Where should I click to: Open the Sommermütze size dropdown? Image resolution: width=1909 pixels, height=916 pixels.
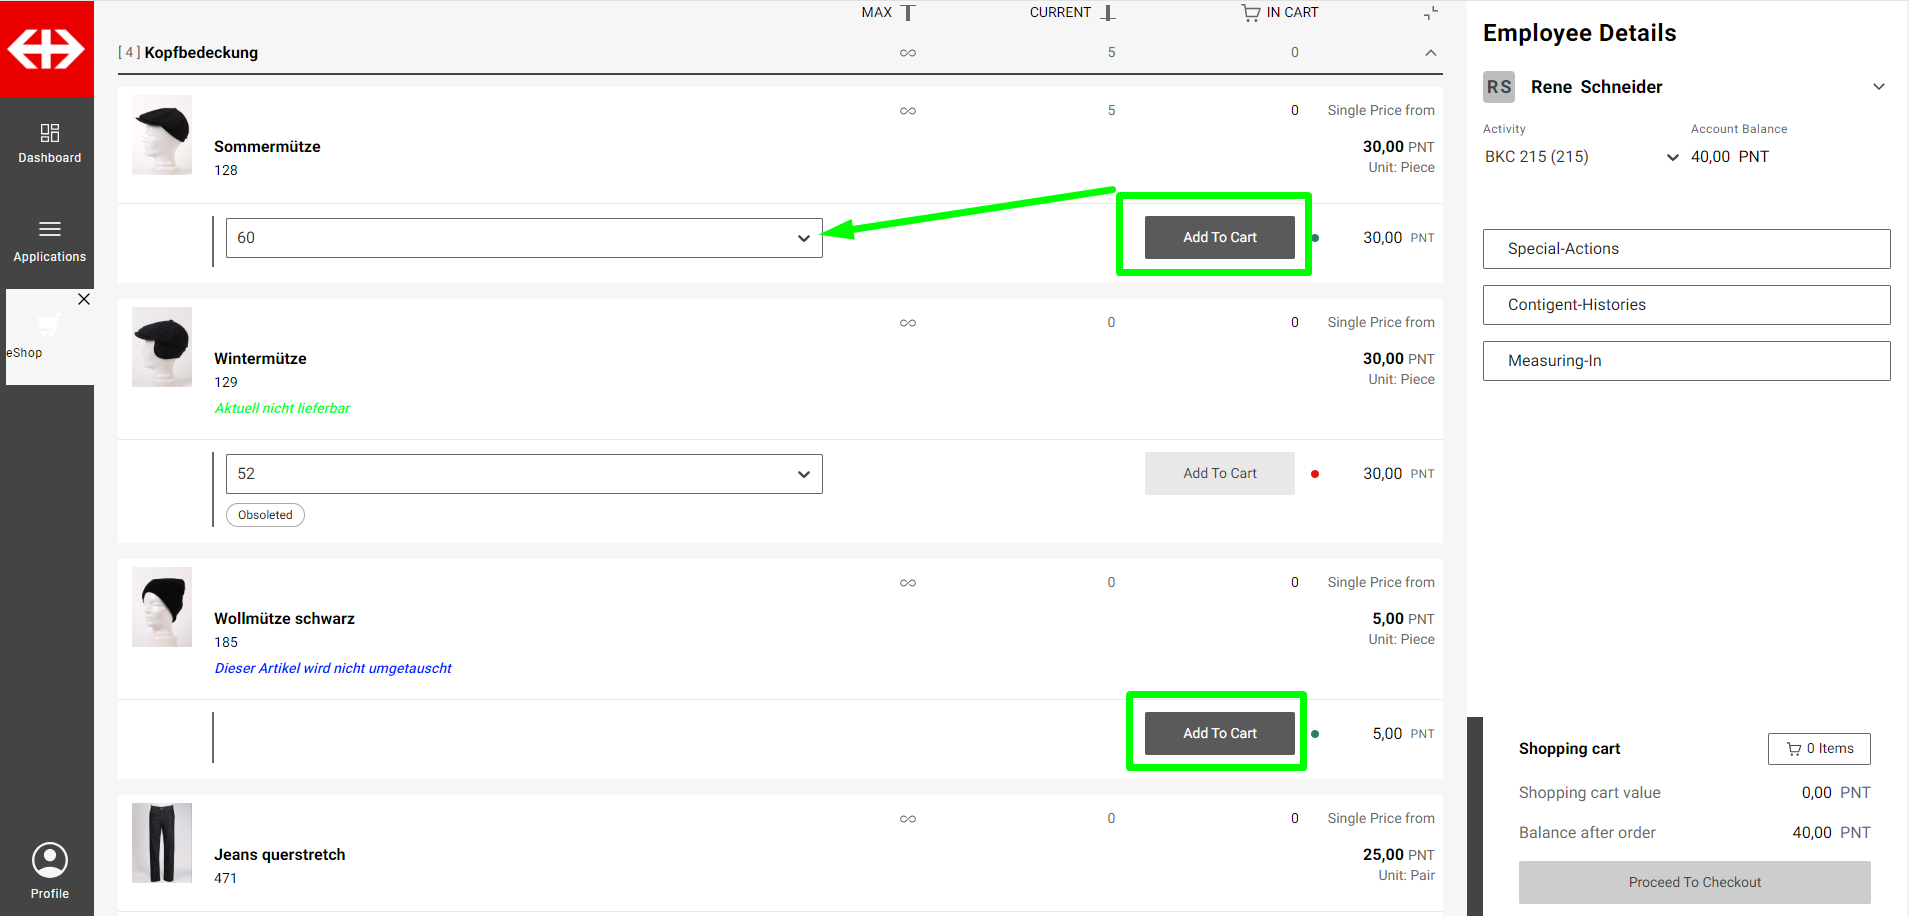coord(524,238)
